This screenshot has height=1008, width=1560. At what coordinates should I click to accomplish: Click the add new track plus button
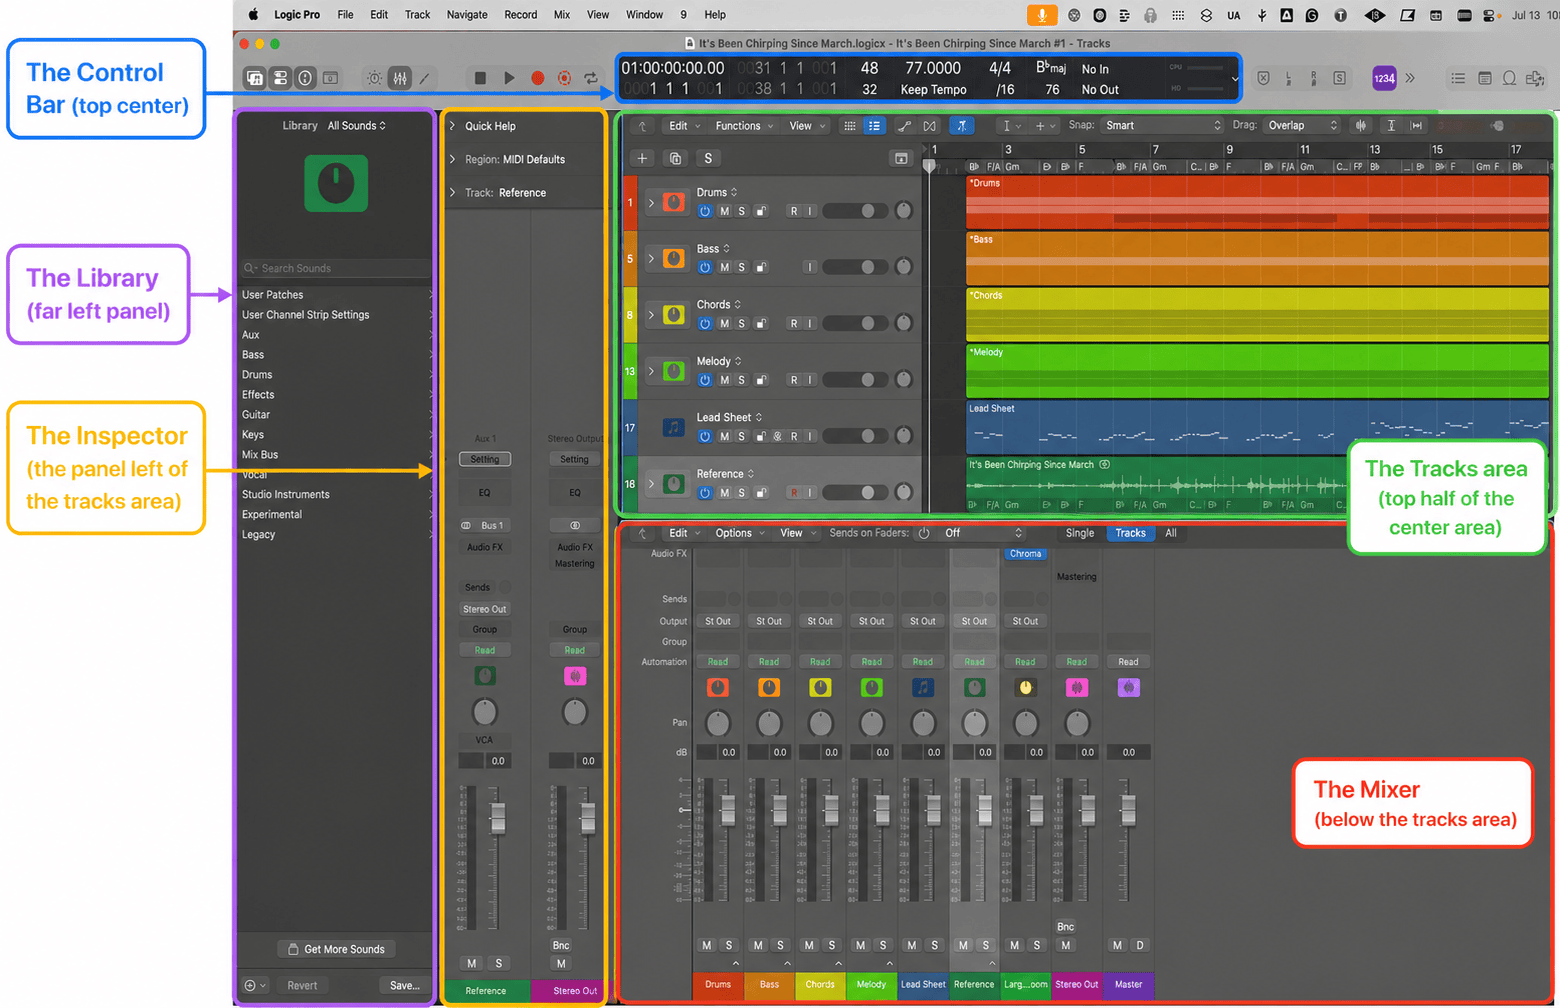642,158
